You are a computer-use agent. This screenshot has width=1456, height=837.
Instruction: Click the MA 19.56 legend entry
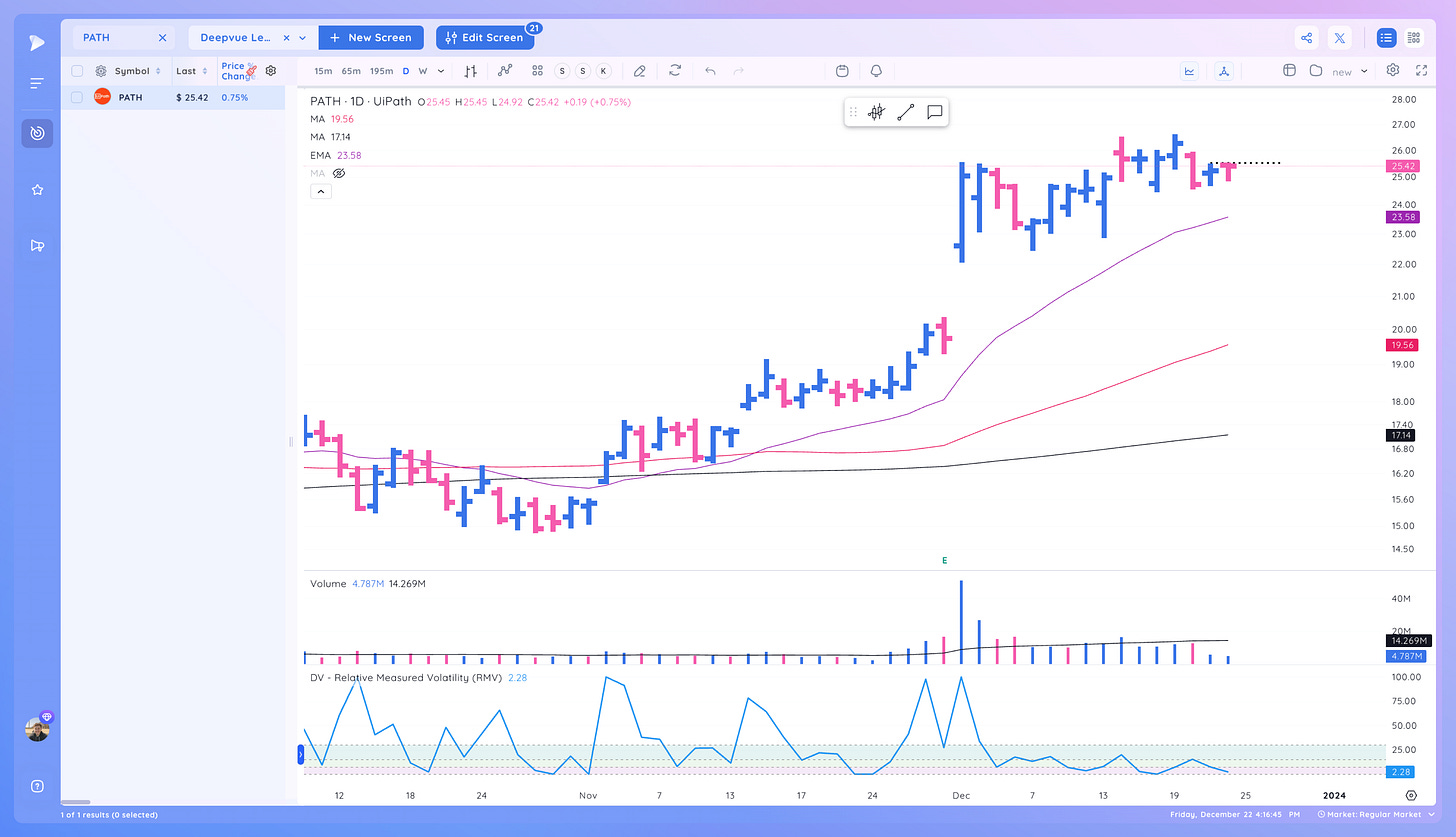coord(330,119)
